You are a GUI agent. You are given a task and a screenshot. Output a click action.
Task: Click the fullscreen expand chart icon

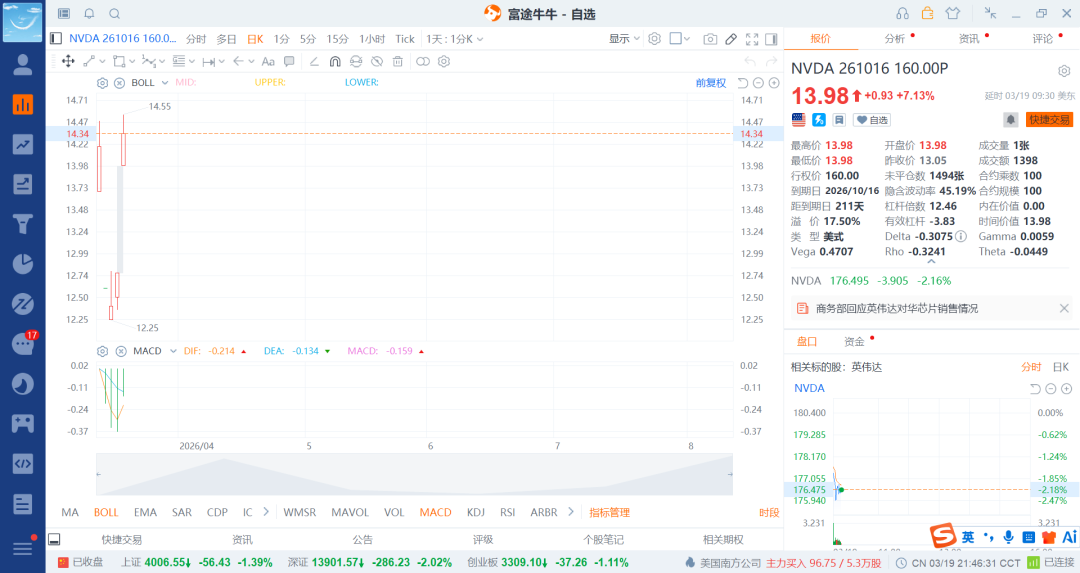click(752, 39)
